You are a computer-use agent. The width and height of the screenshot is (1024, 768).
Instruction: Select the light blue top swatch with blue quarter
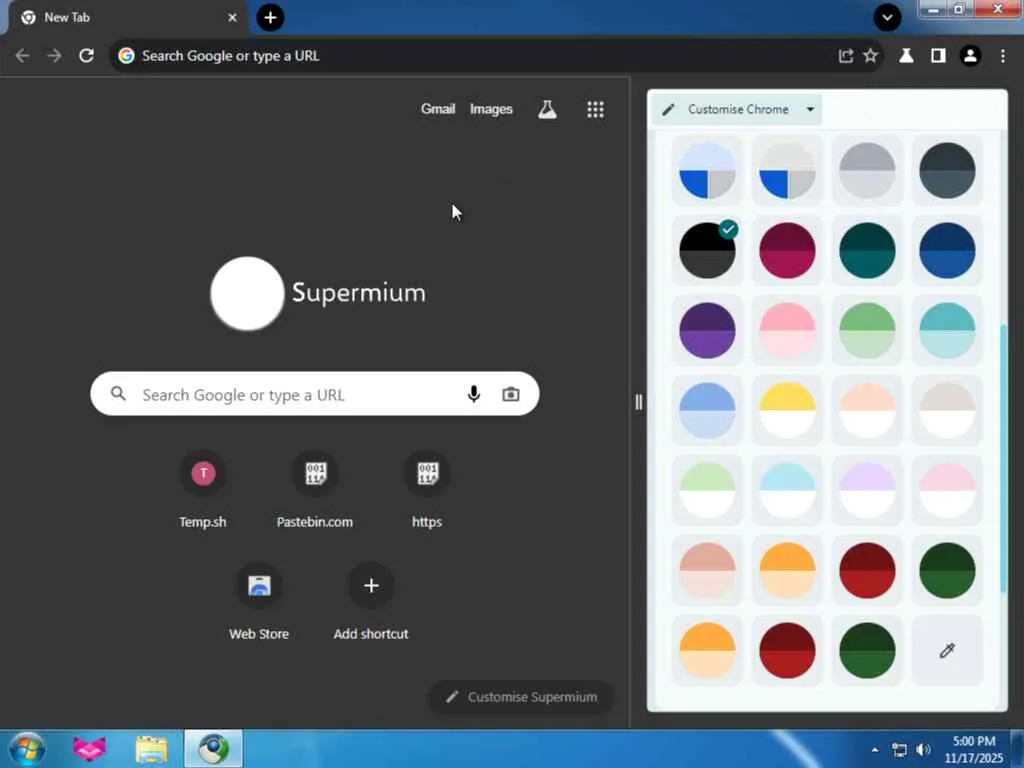[x=707, y=170]
